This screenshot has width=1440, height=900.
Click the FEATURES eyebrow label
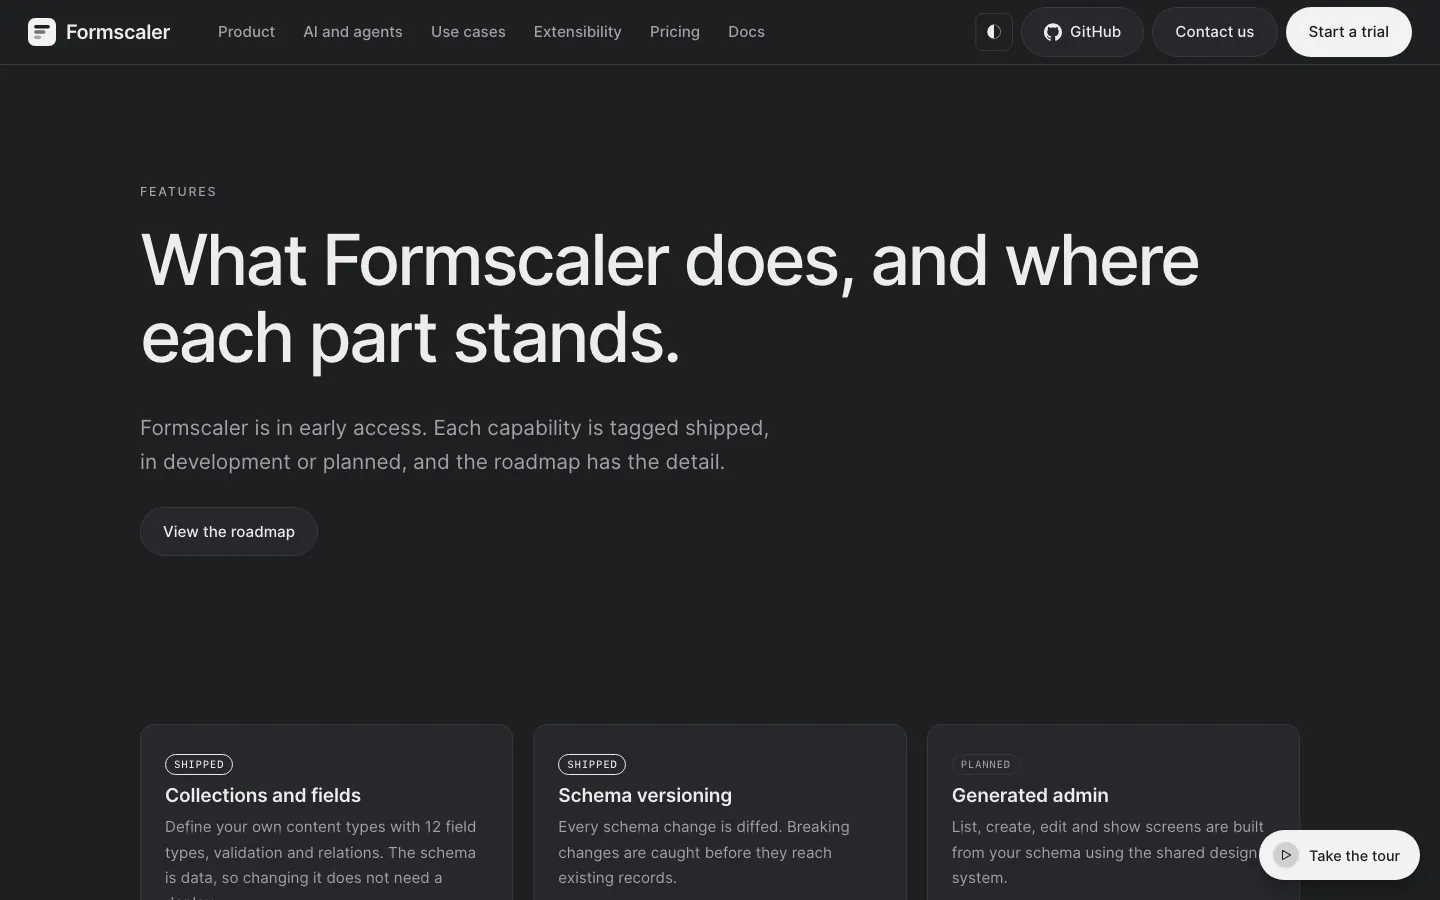(178, 191)
